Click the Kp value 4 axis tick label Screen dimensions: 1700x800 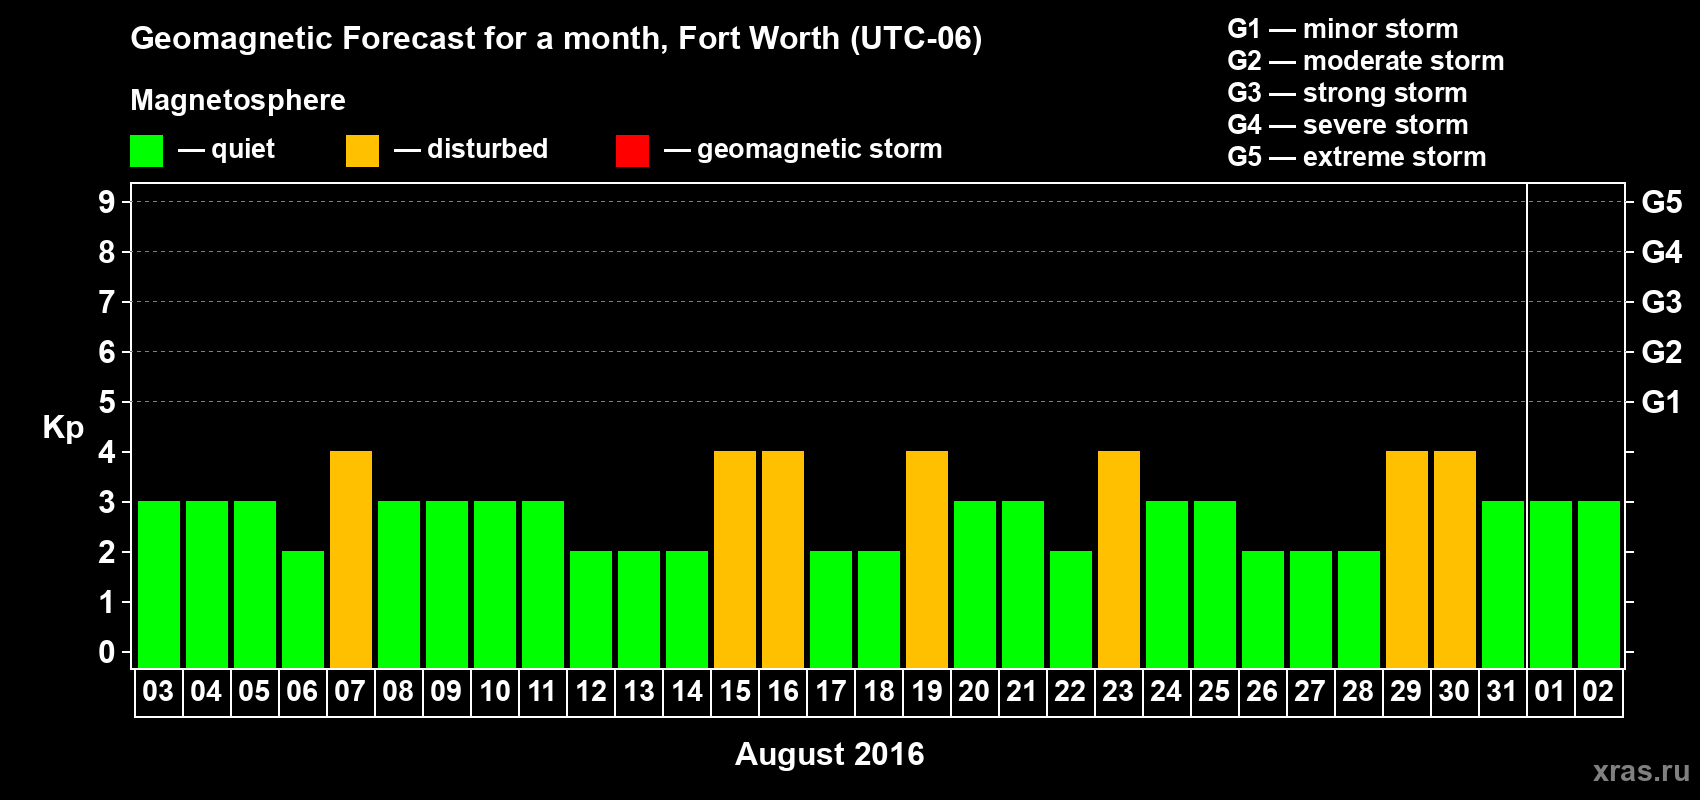(x=107, y=452)
